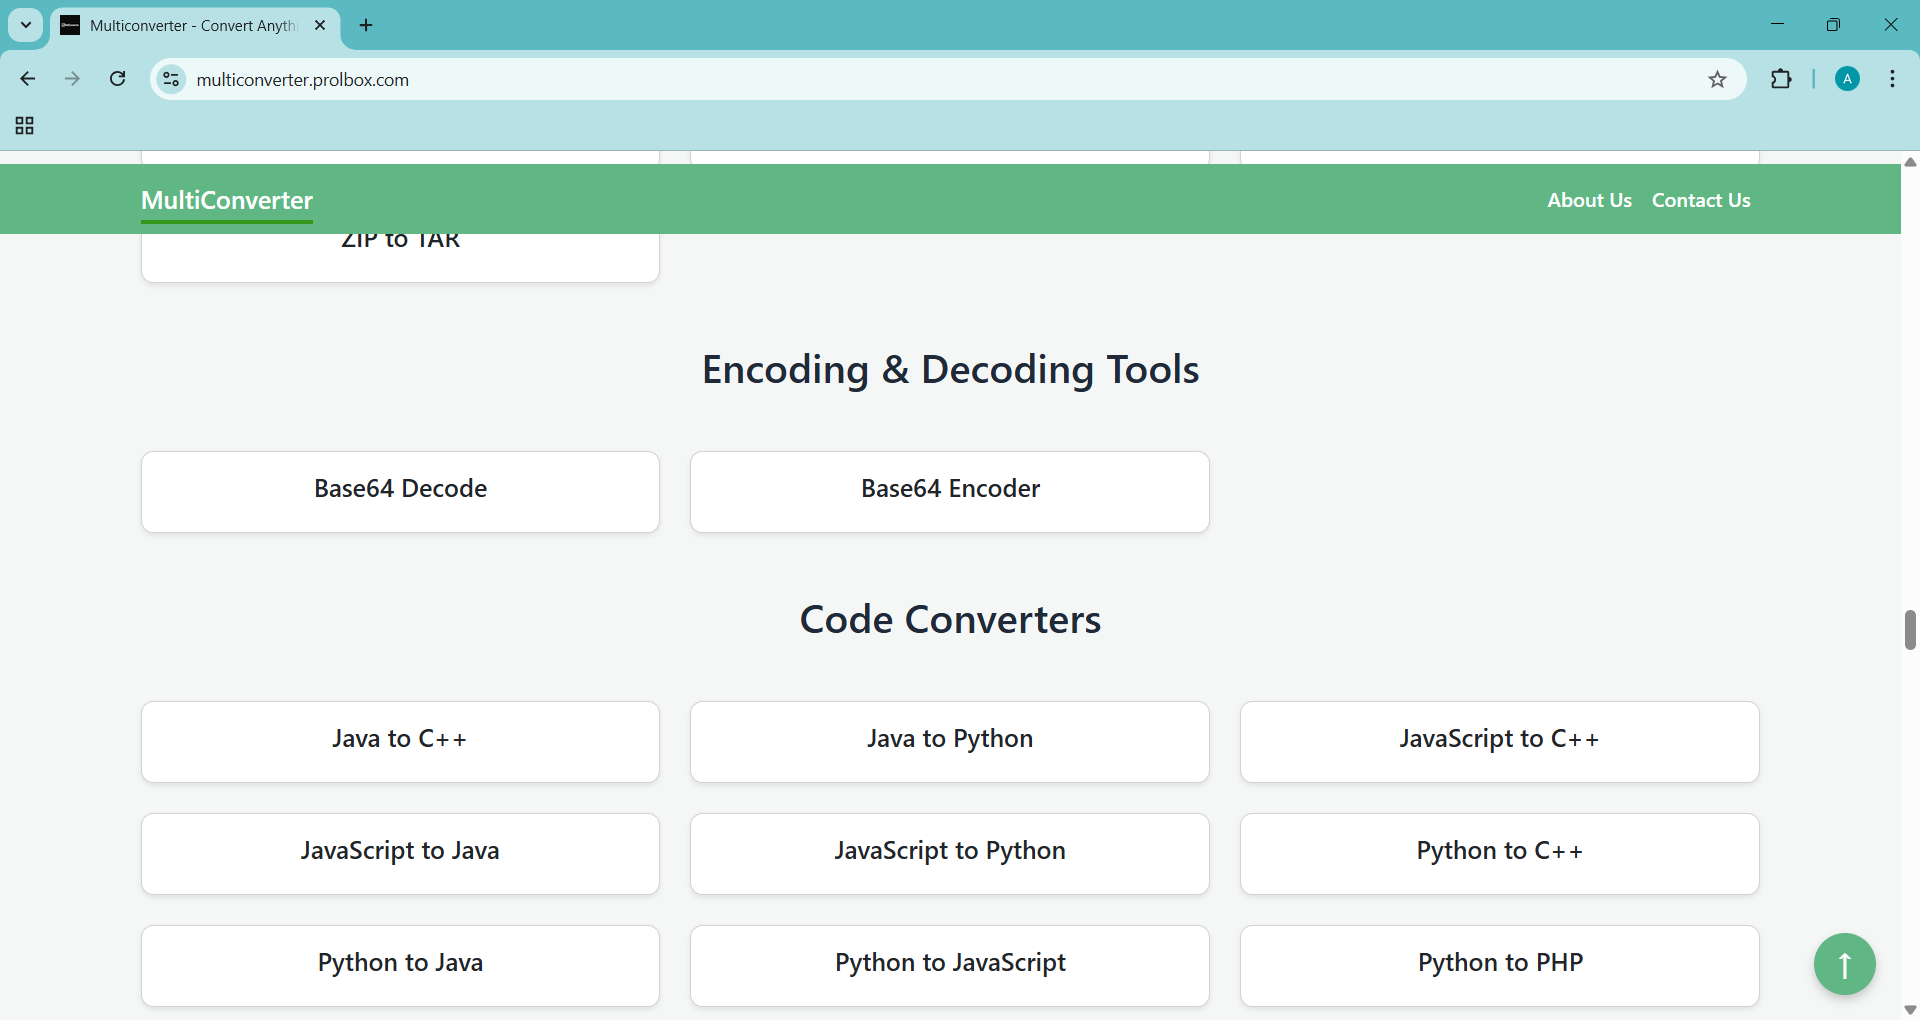Expand the tab search dropdown arrow
Viewport: 1920px width, 1020px height.
pyautogui.click(x=26, y=25)
